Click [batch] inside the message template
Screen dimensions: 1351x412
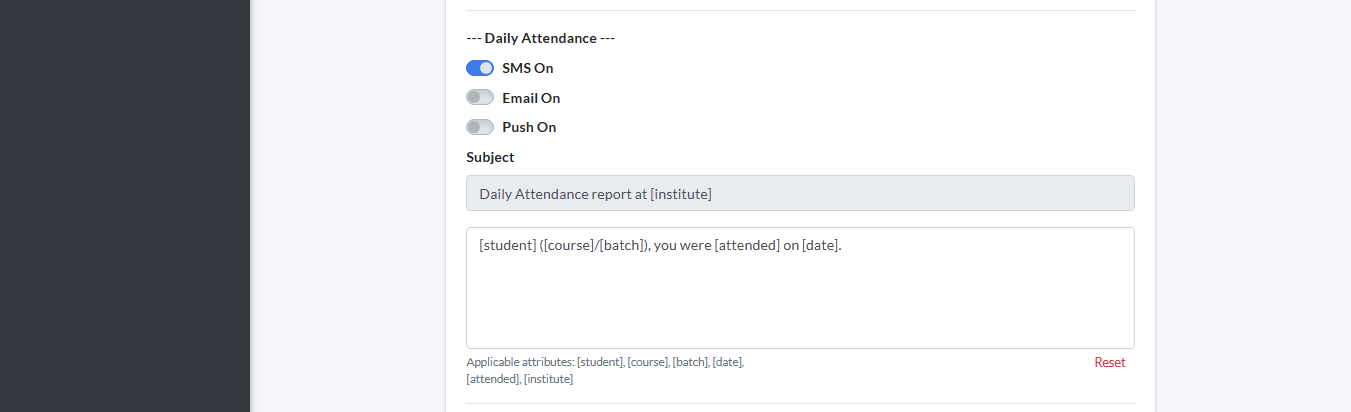coord(622,246)
